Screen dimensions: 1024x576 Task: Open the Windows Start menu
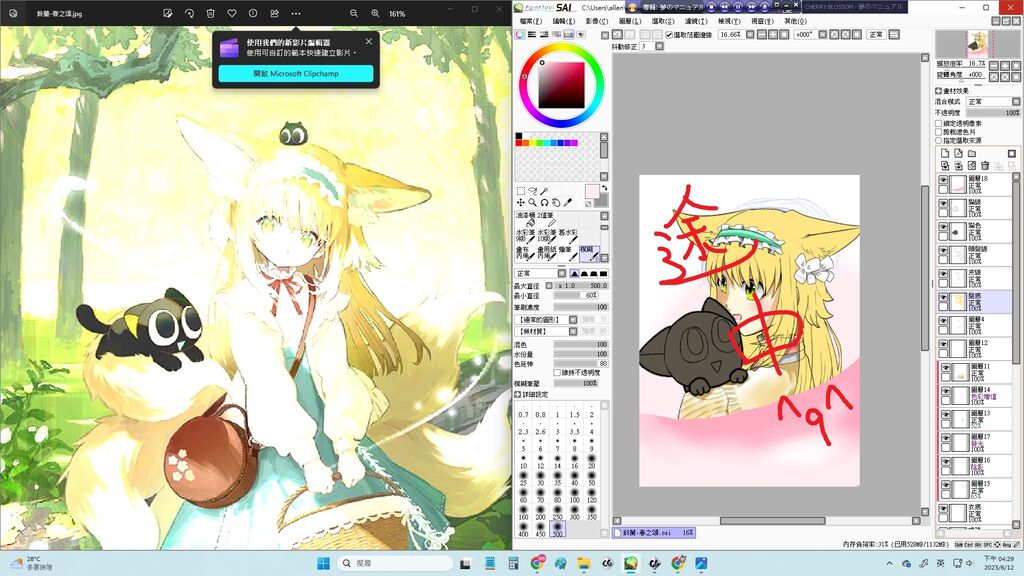click(323, 563)
